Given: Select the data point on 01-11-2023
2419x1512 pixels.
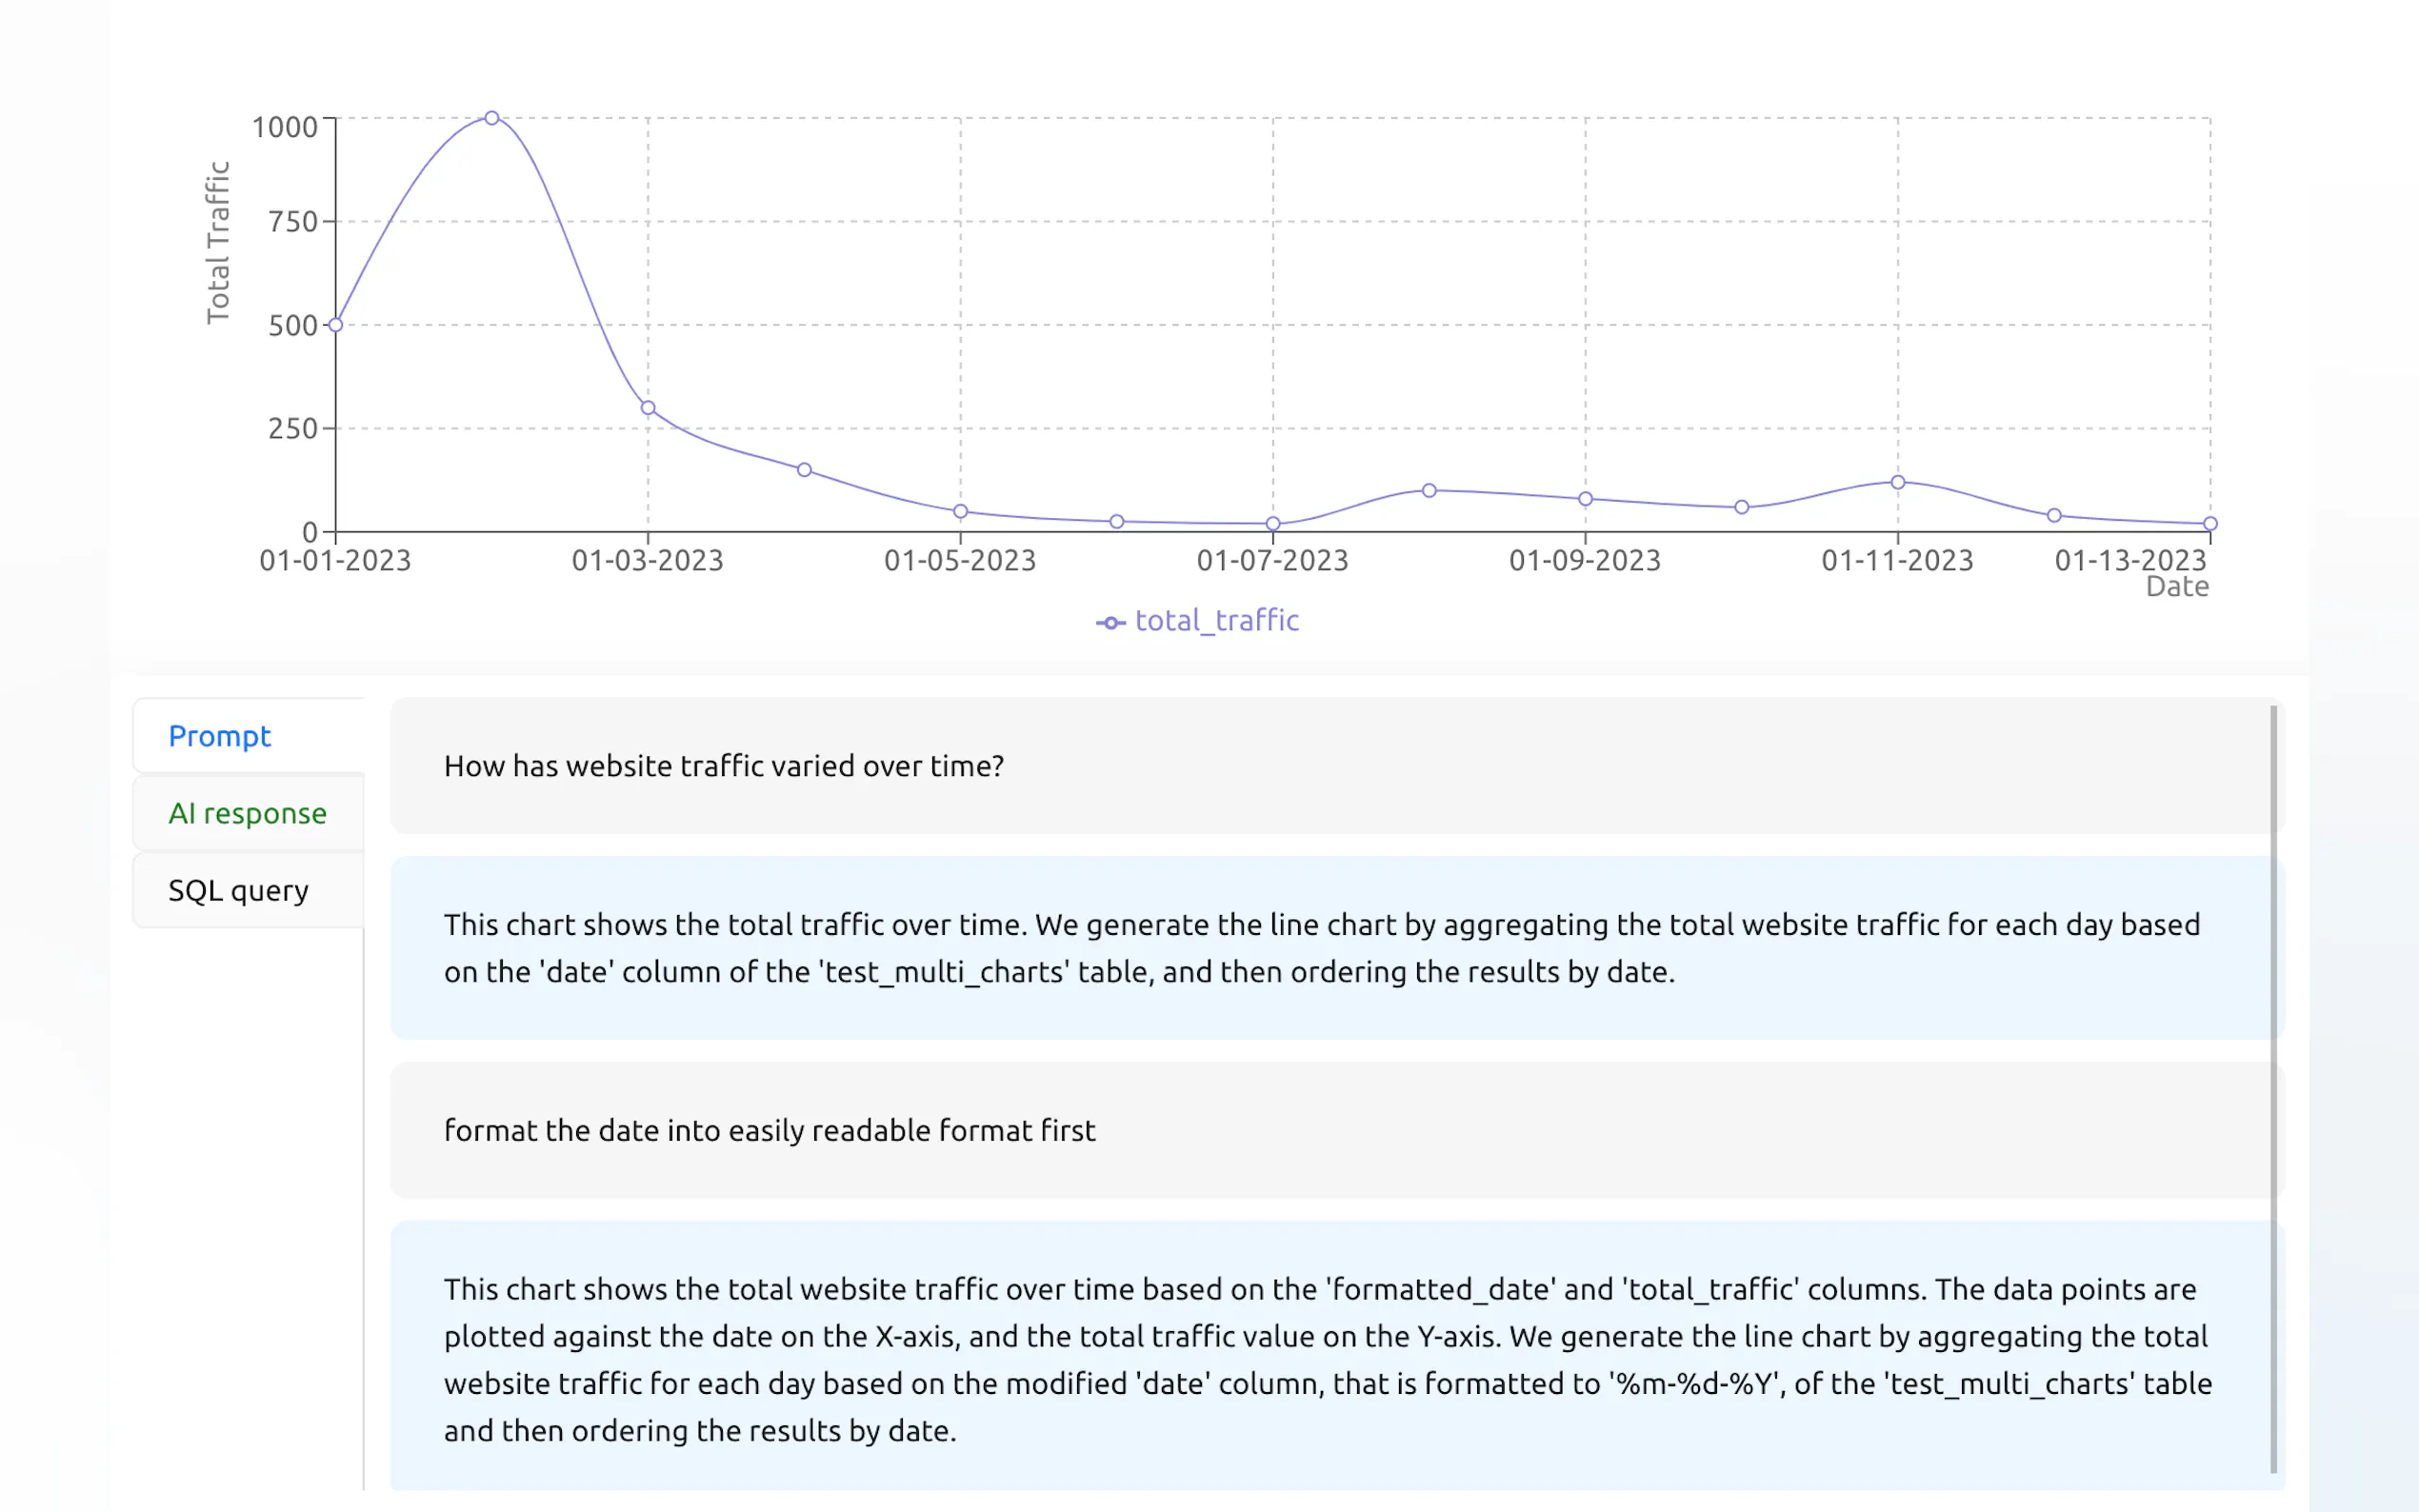Looking at the screenshot, I should [x=1898, y=482].
